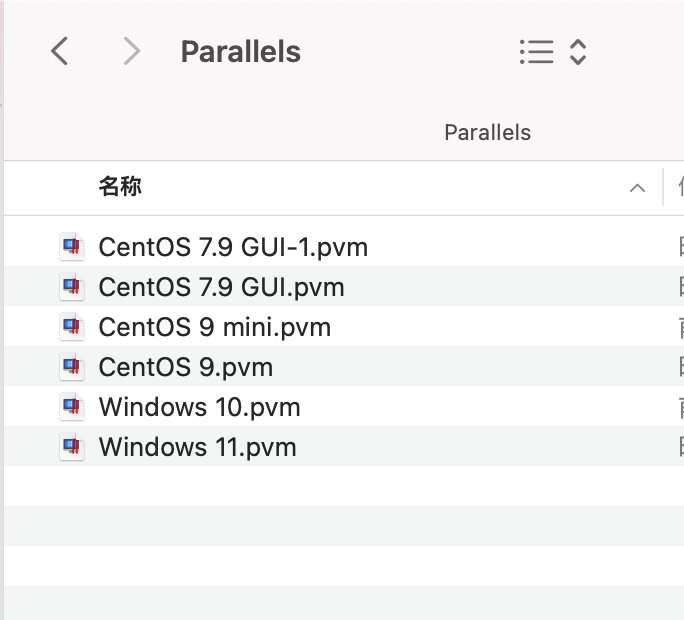Viewport: 684px width, 620px height.
Task: Select the CentOS 9 mini.pvm filename
Action: pyautogui.click(x=215, y=327)
